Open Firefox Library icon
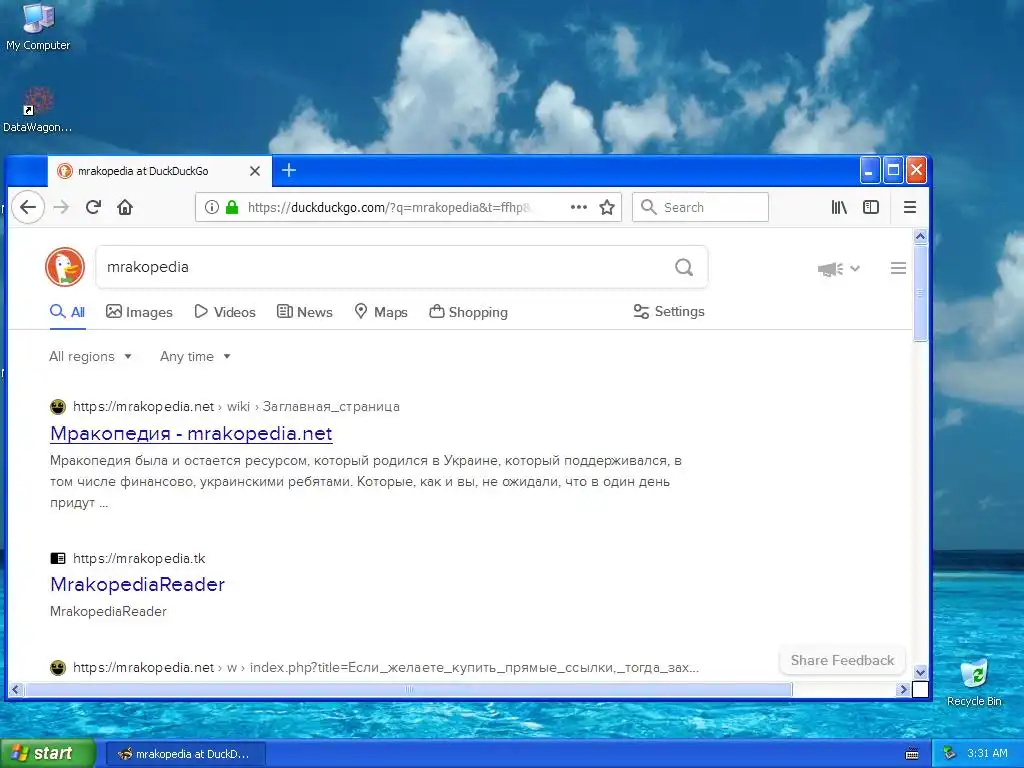1024x768 pixels. click(x=839, y=207)
